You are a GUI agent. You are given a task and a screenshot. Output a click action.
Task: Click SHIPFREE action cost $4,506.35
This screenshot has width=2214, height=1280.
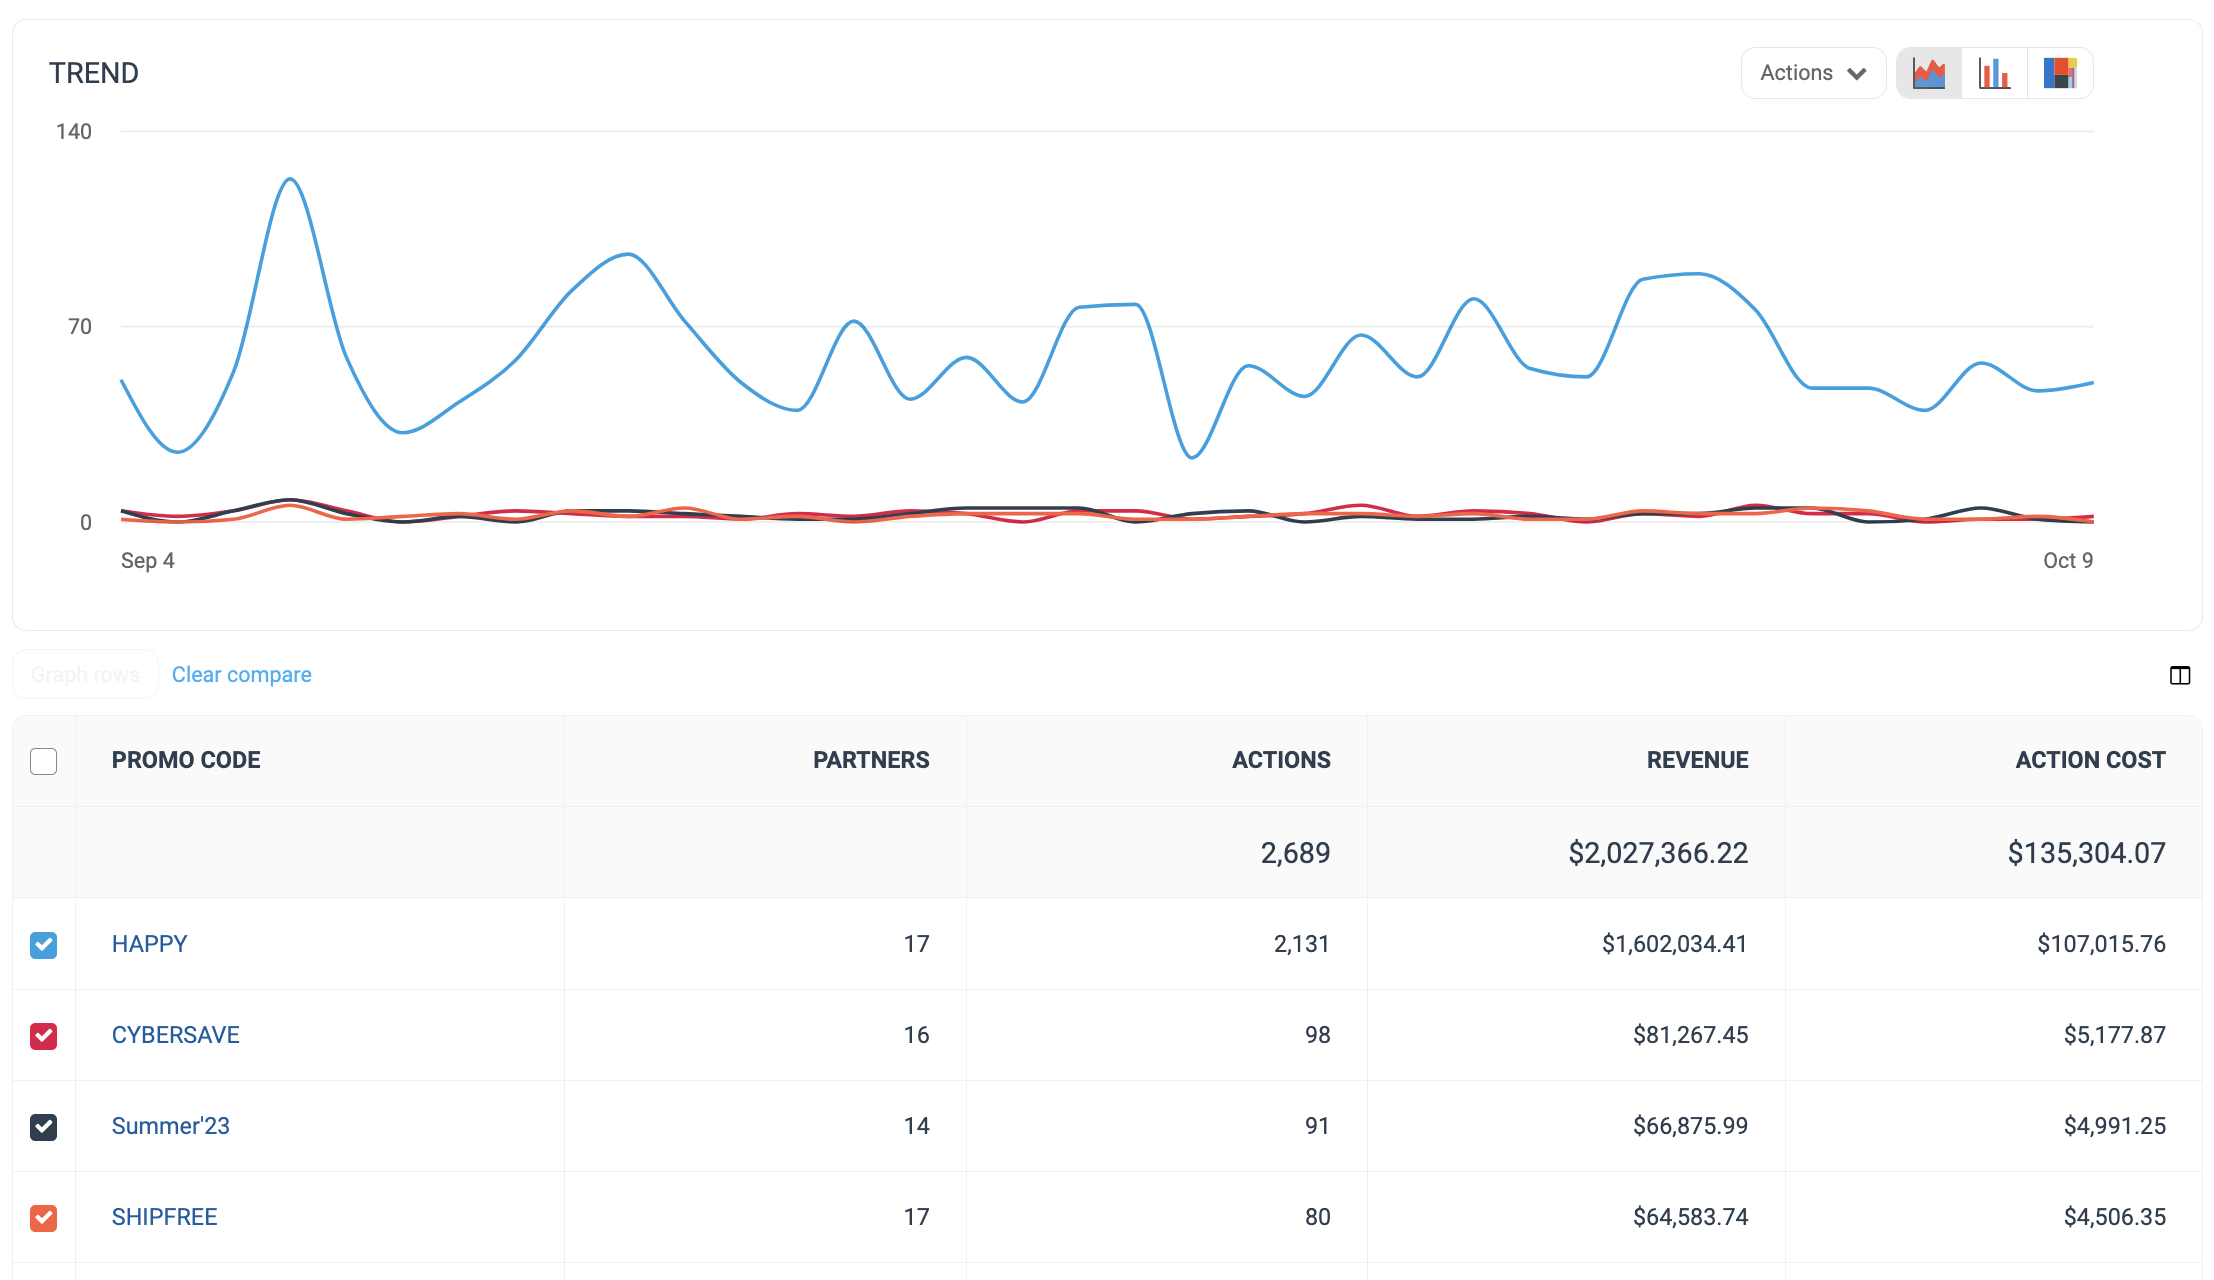pos(2114,1217)
